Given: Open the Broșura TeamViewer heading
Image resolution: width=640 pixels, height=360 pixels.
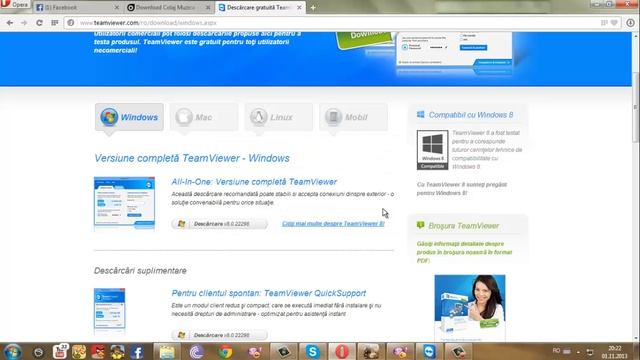Looking at the screenshot, I should [463, 226].
